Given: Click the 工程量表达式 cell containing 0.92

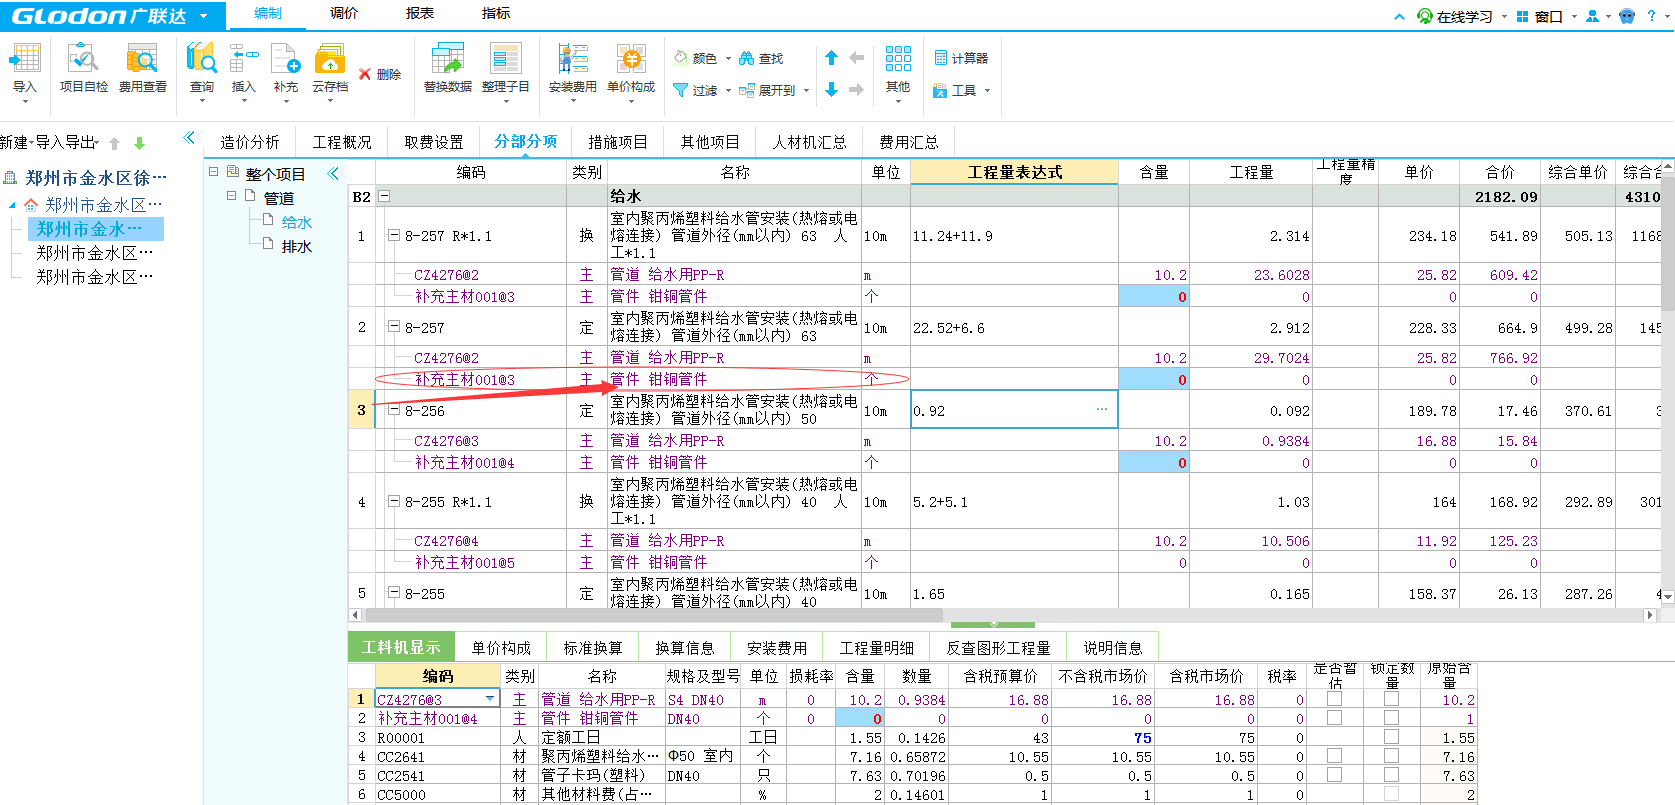Looking at the screenshot, I should [x=1014, y=410].
